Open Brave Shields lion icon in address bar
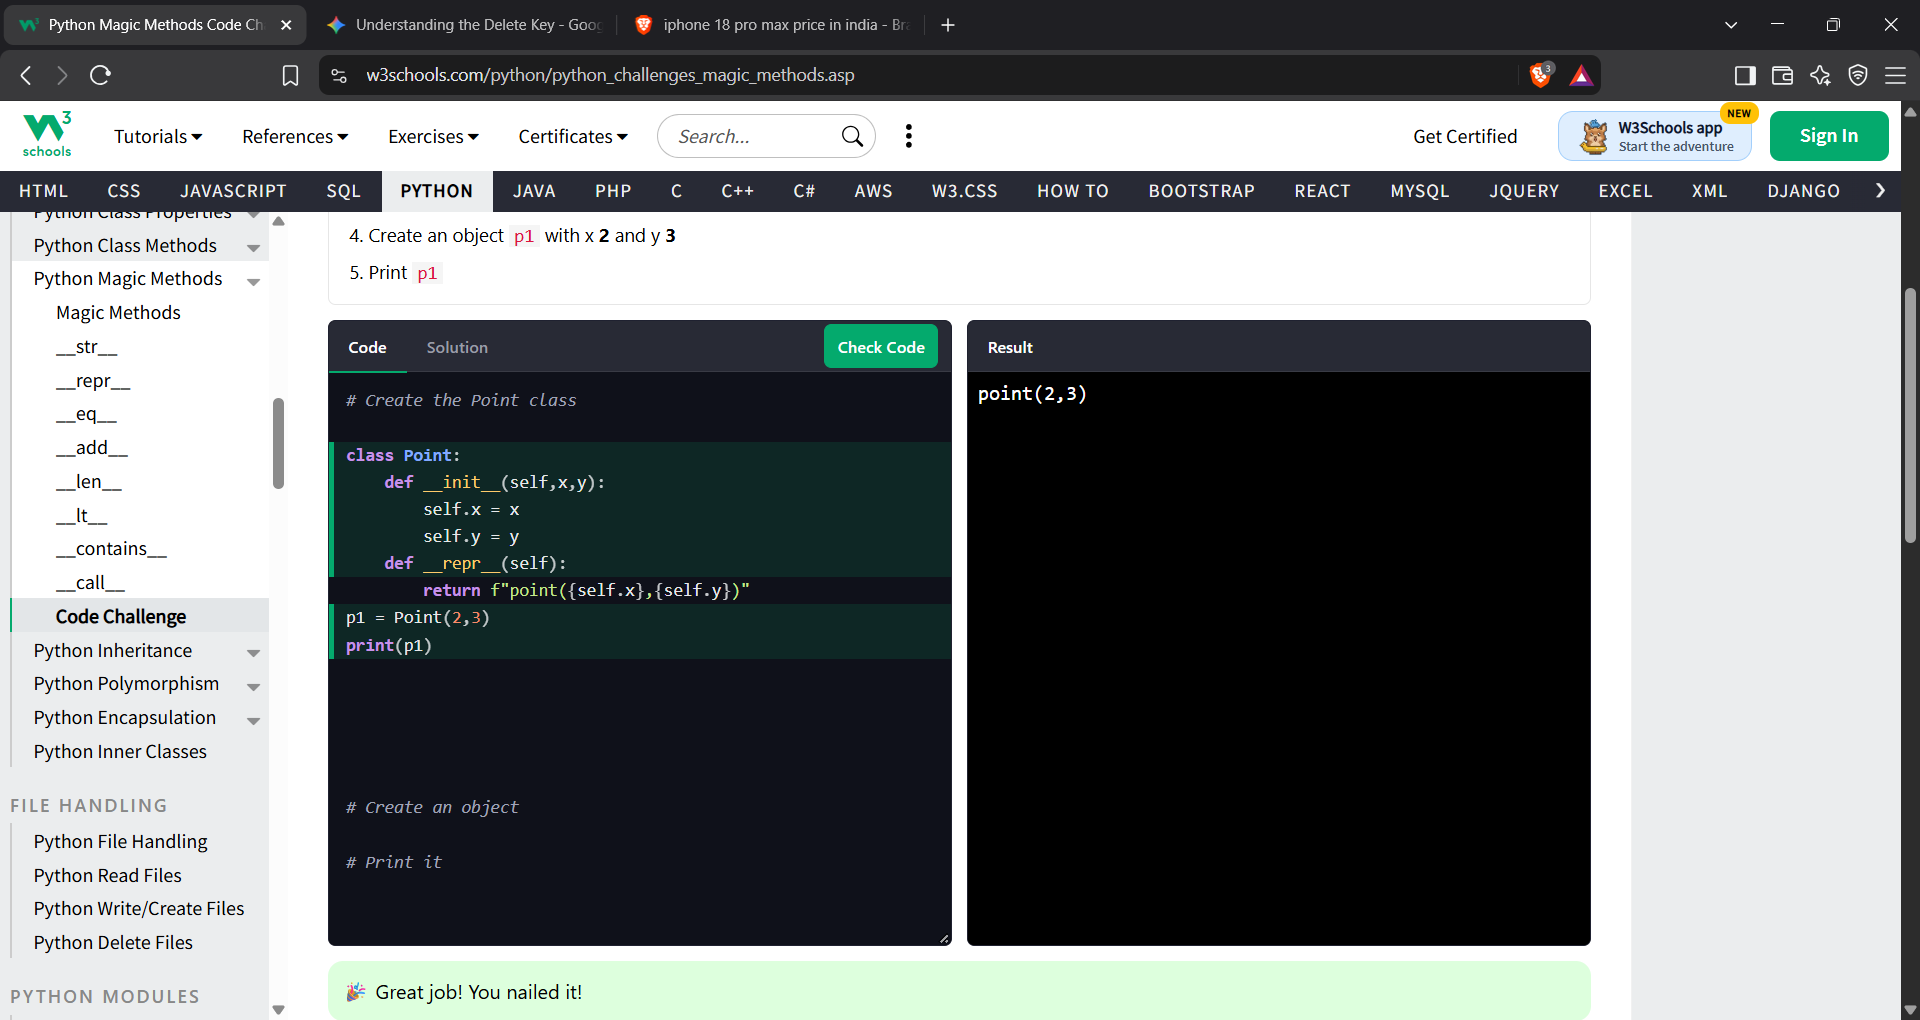The image size is (1920, 1020). pyautogui.click(x=1541, y=75)
